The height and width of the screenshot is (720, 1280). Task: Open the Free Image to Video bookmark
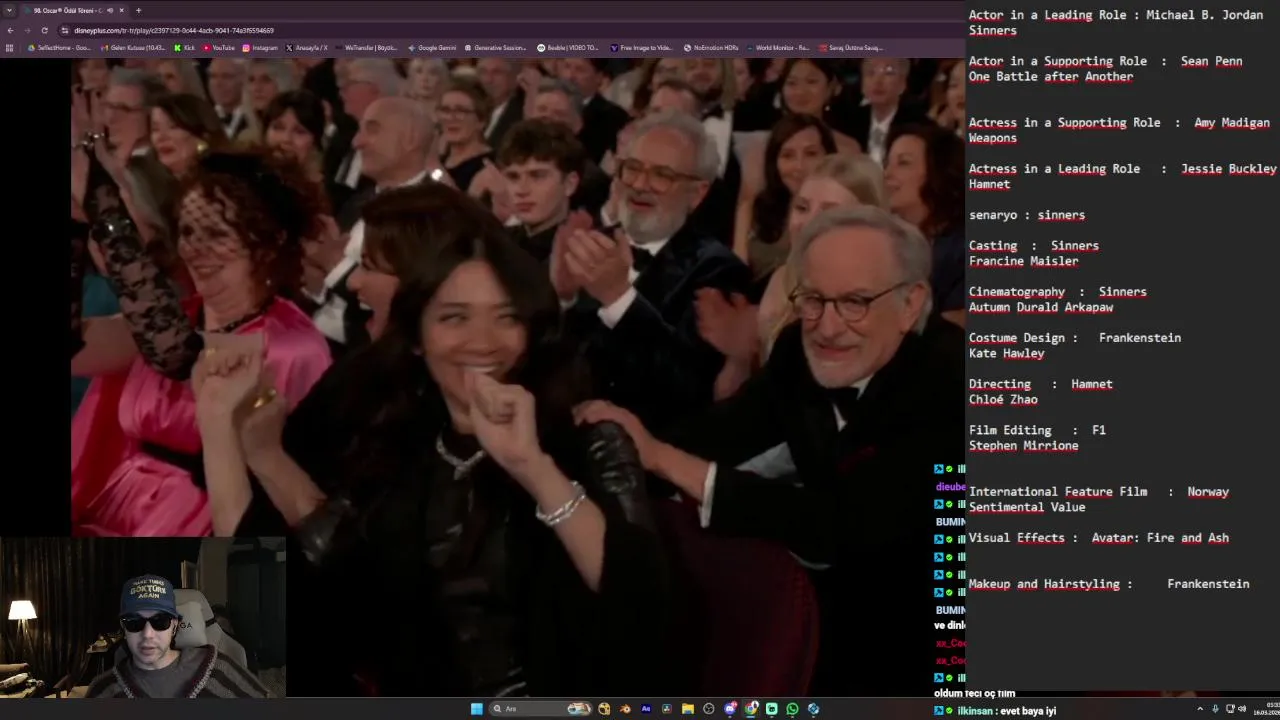tap(641, 47)
